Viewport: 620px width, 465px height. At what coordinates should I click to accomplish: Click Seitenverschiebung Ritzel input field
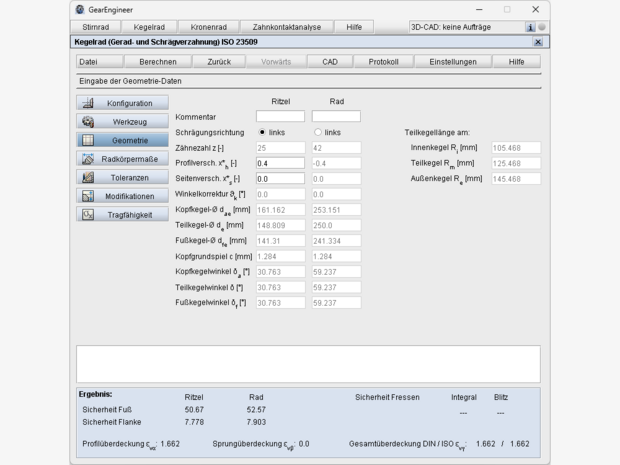point(280,178)
